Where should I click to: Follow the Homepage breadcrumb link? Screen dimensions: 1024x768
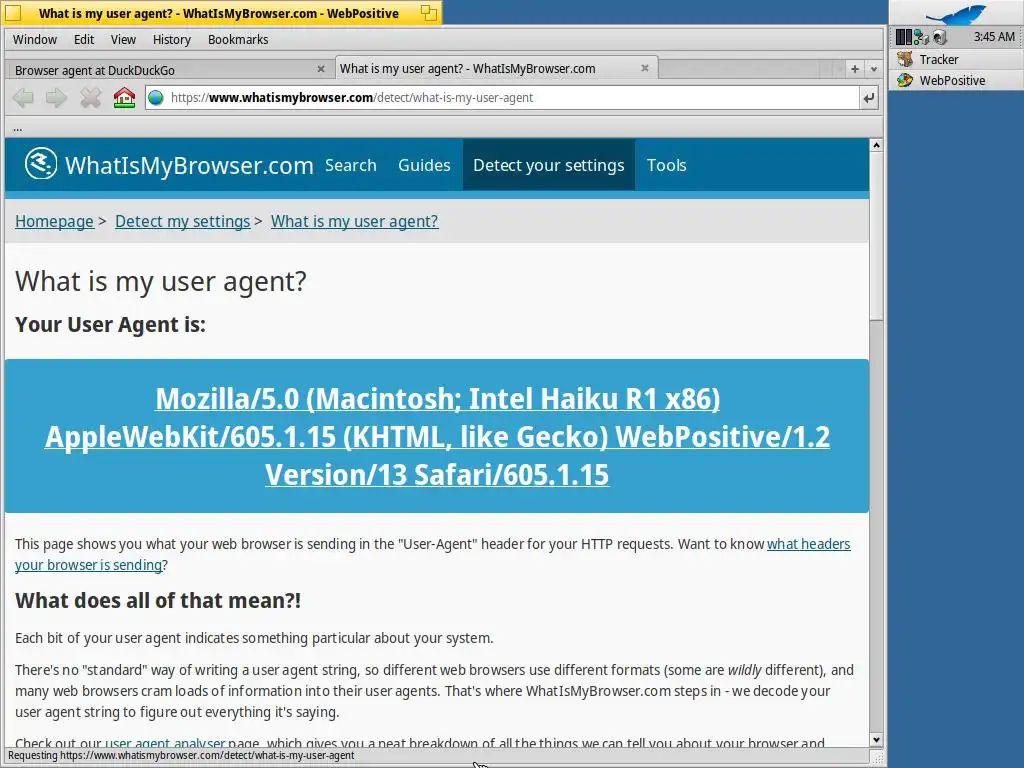pos(54,221)
